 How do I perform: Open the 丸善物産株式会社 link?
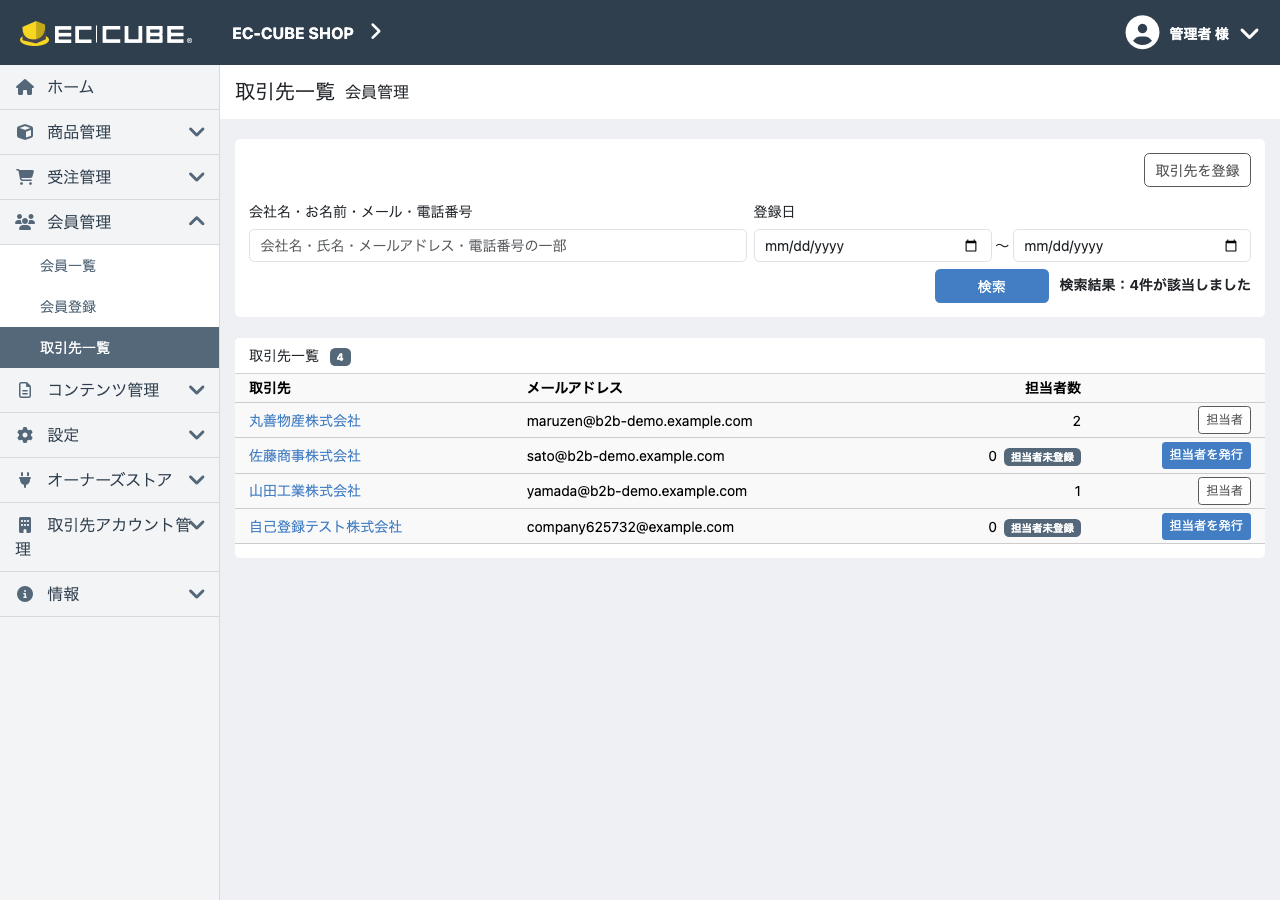[305, 421]
